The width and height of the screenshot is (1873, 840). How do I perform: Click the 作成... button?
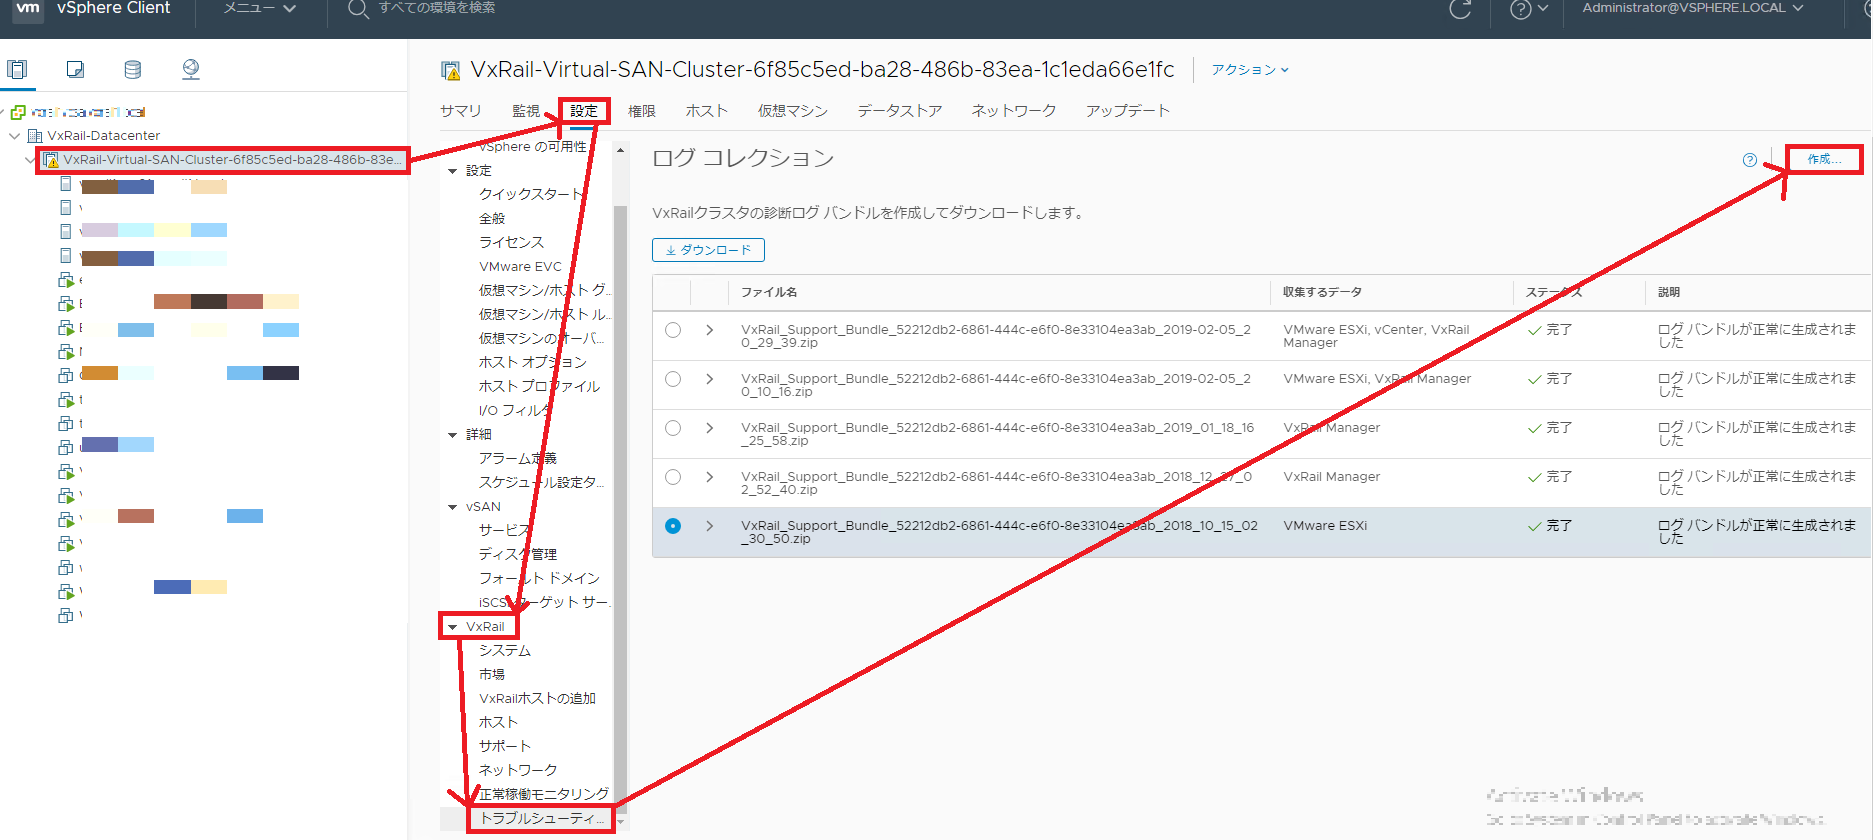pos(1824,159)
